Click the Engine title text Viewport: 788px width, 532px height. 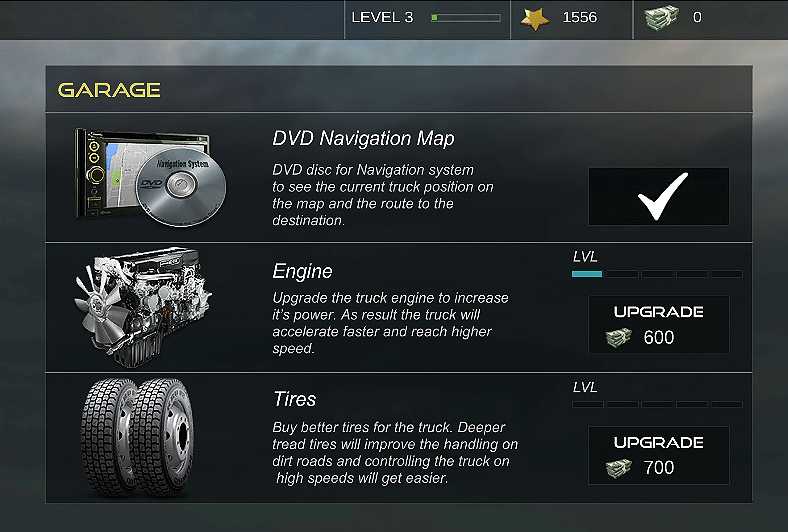[303, 271]
